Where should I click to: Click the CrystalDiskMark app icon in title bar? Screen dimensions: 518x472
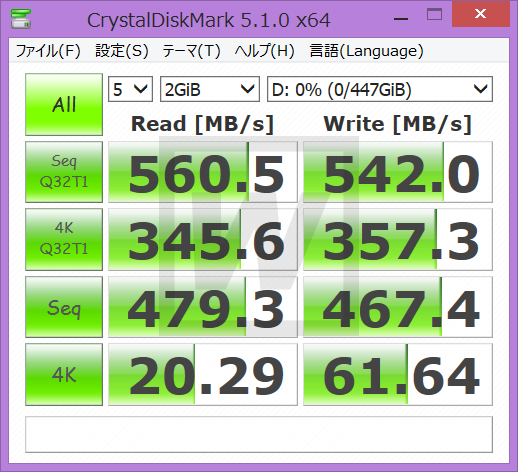coord(21,19)
